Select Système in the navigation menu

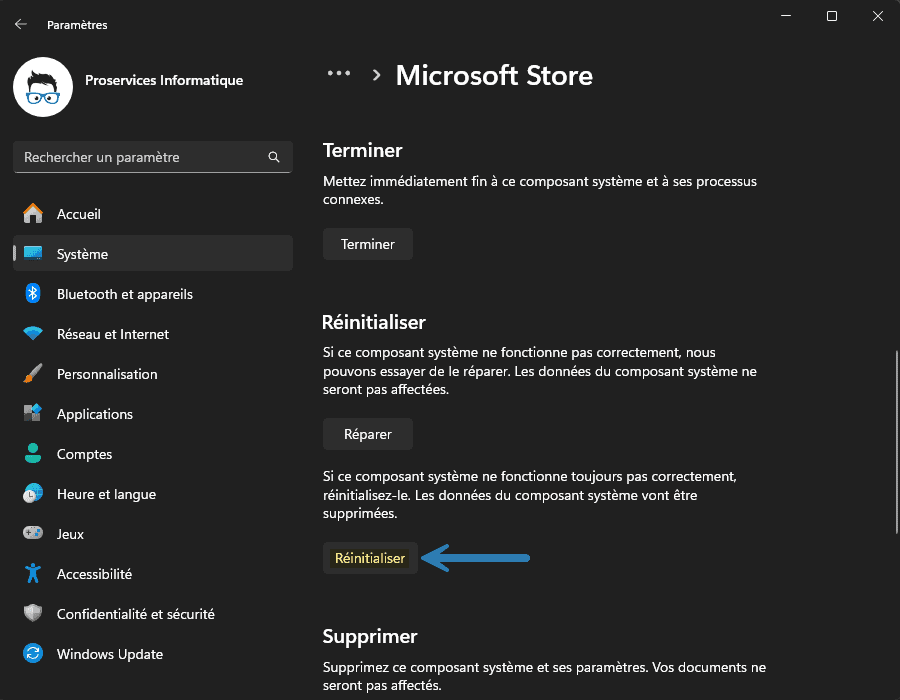coord(82,254)
